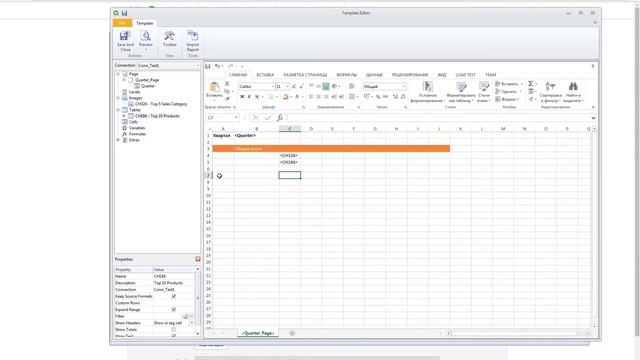Switch to the ФОРМУЛЫ ribbon tab
Screen dimensions: 640x360
347,75
